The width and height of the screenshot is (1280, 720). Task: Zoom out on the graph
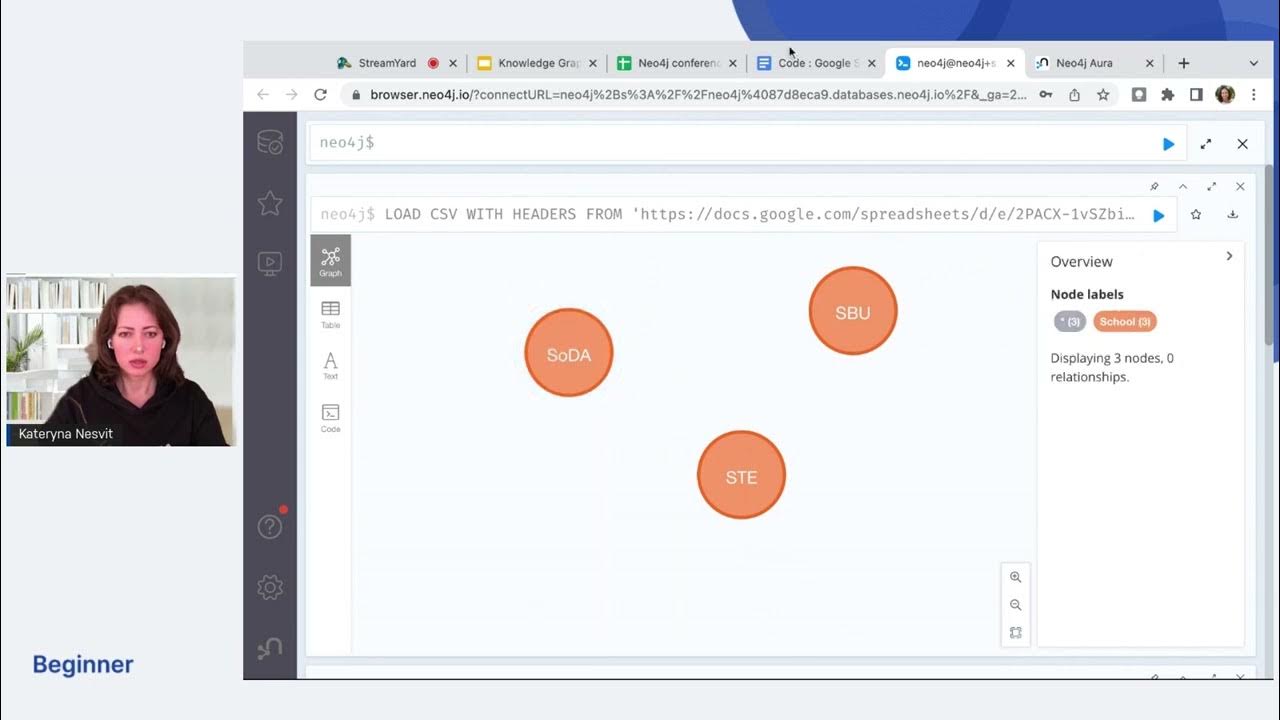(1015, 605)
